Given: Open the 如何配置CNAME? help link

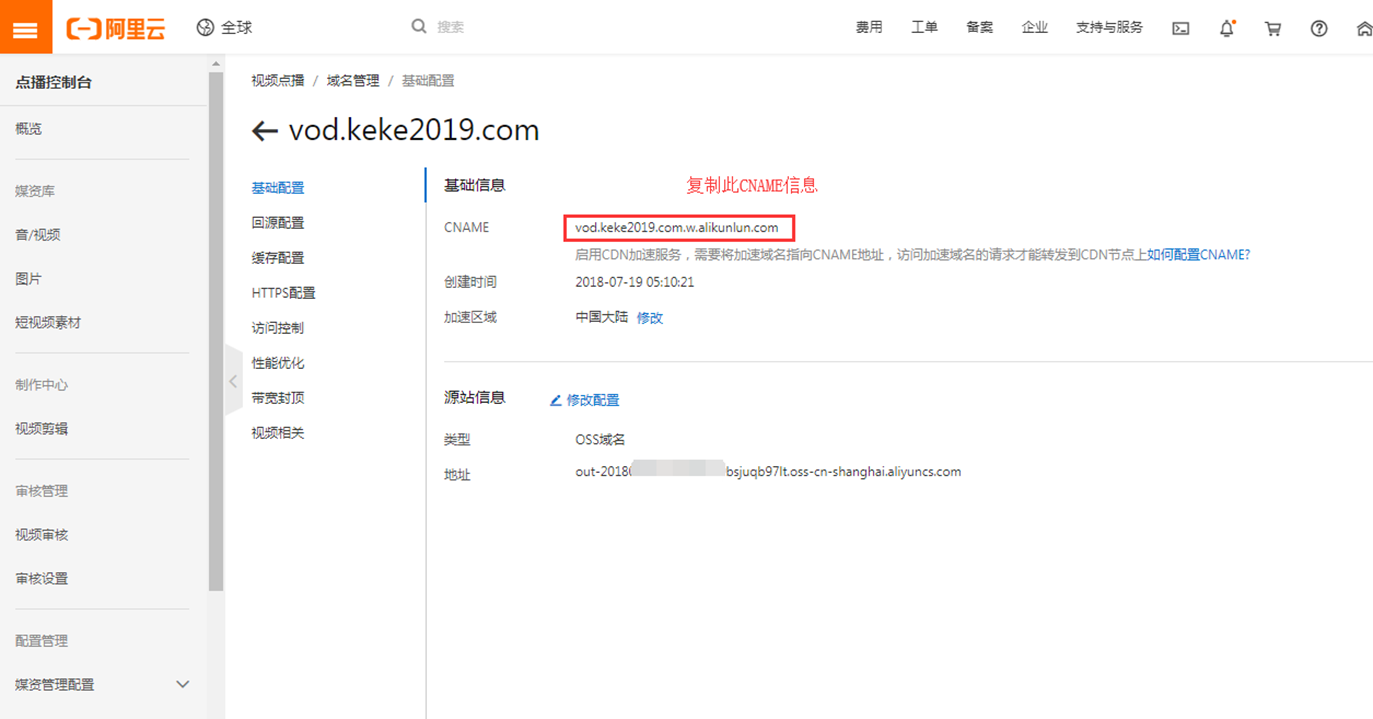Looking at the screenshot, I should point(1198,255).
